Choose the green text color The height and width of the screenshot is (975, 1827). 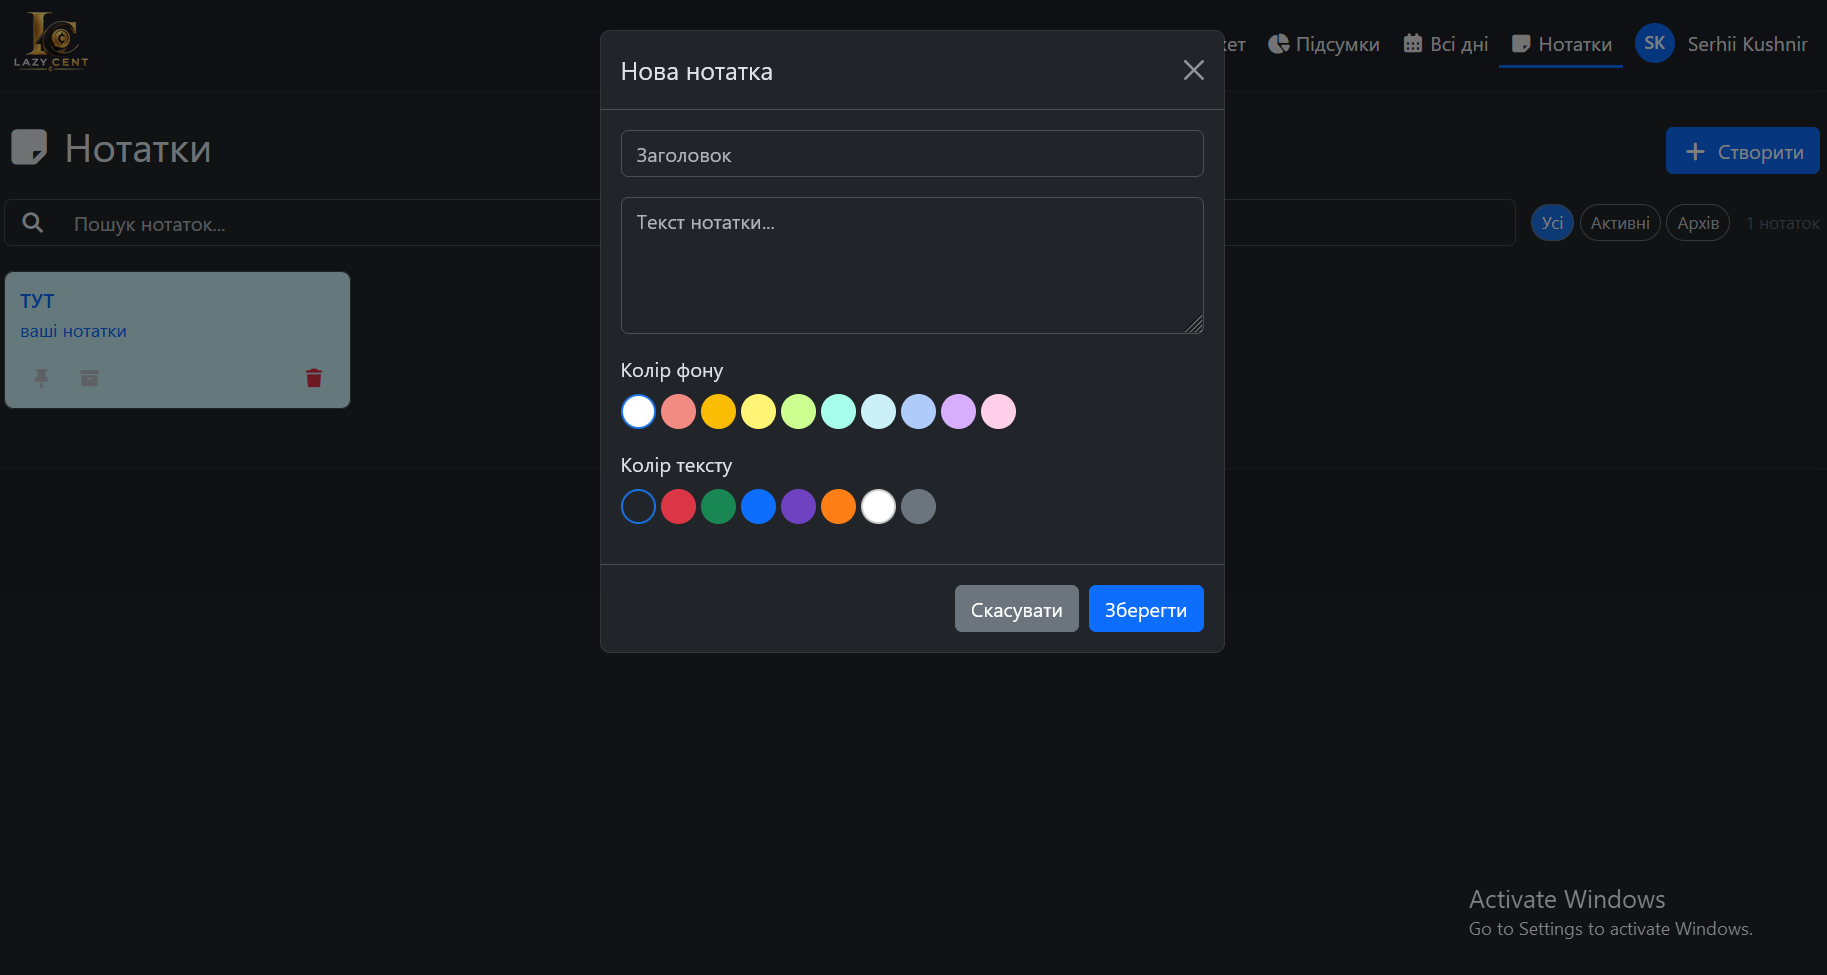click(x=718, y=506)
